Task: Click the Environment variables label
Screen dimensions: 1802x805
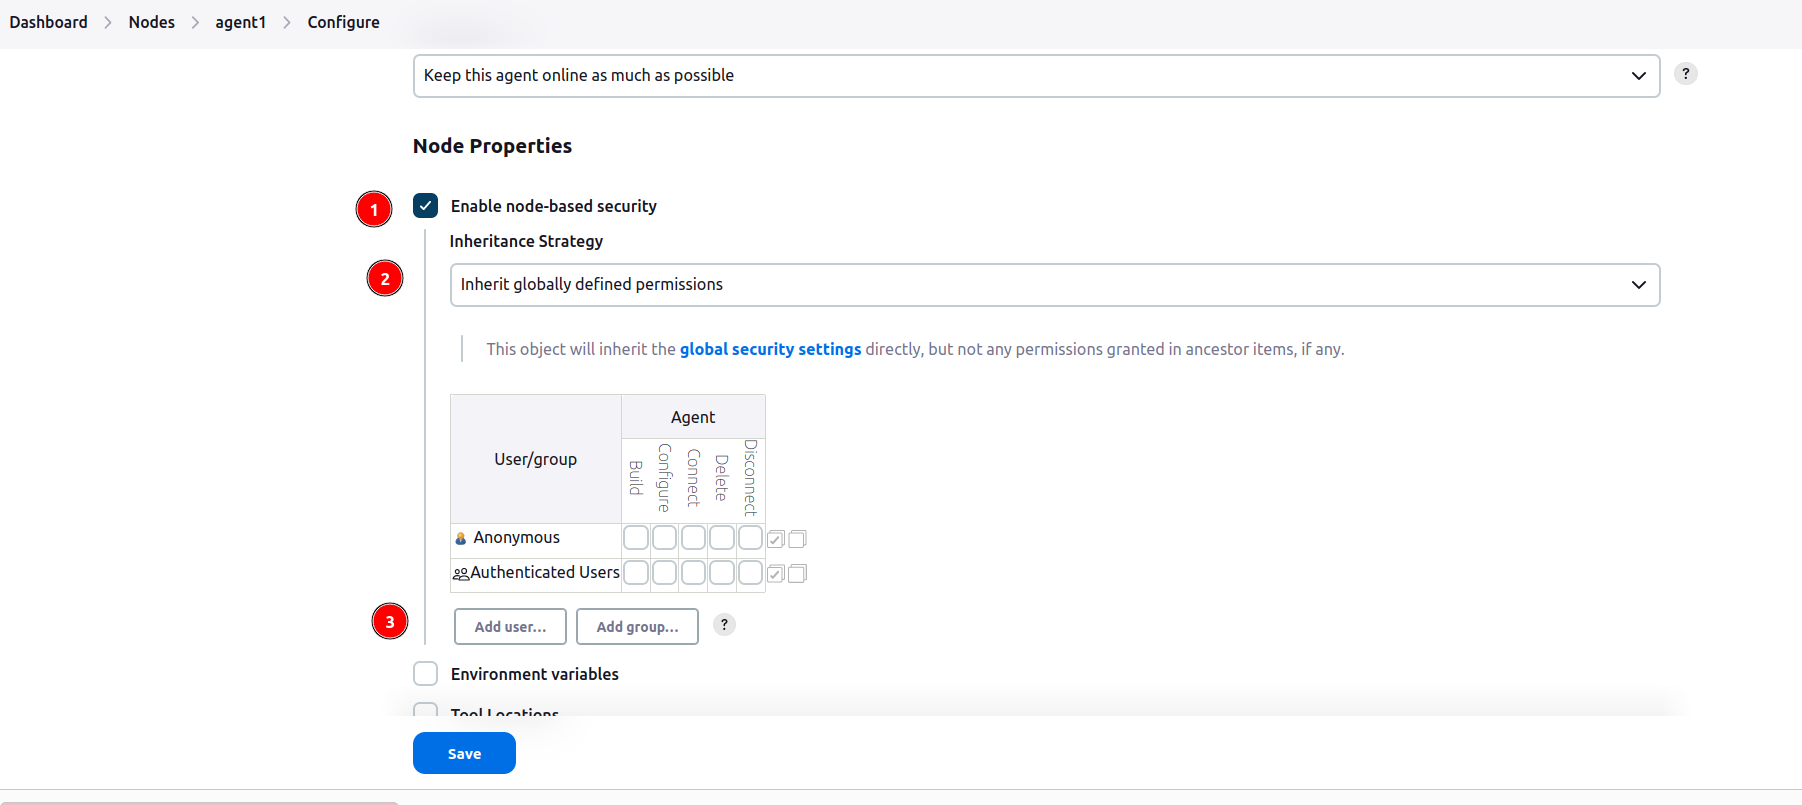Action: (535, 674)
